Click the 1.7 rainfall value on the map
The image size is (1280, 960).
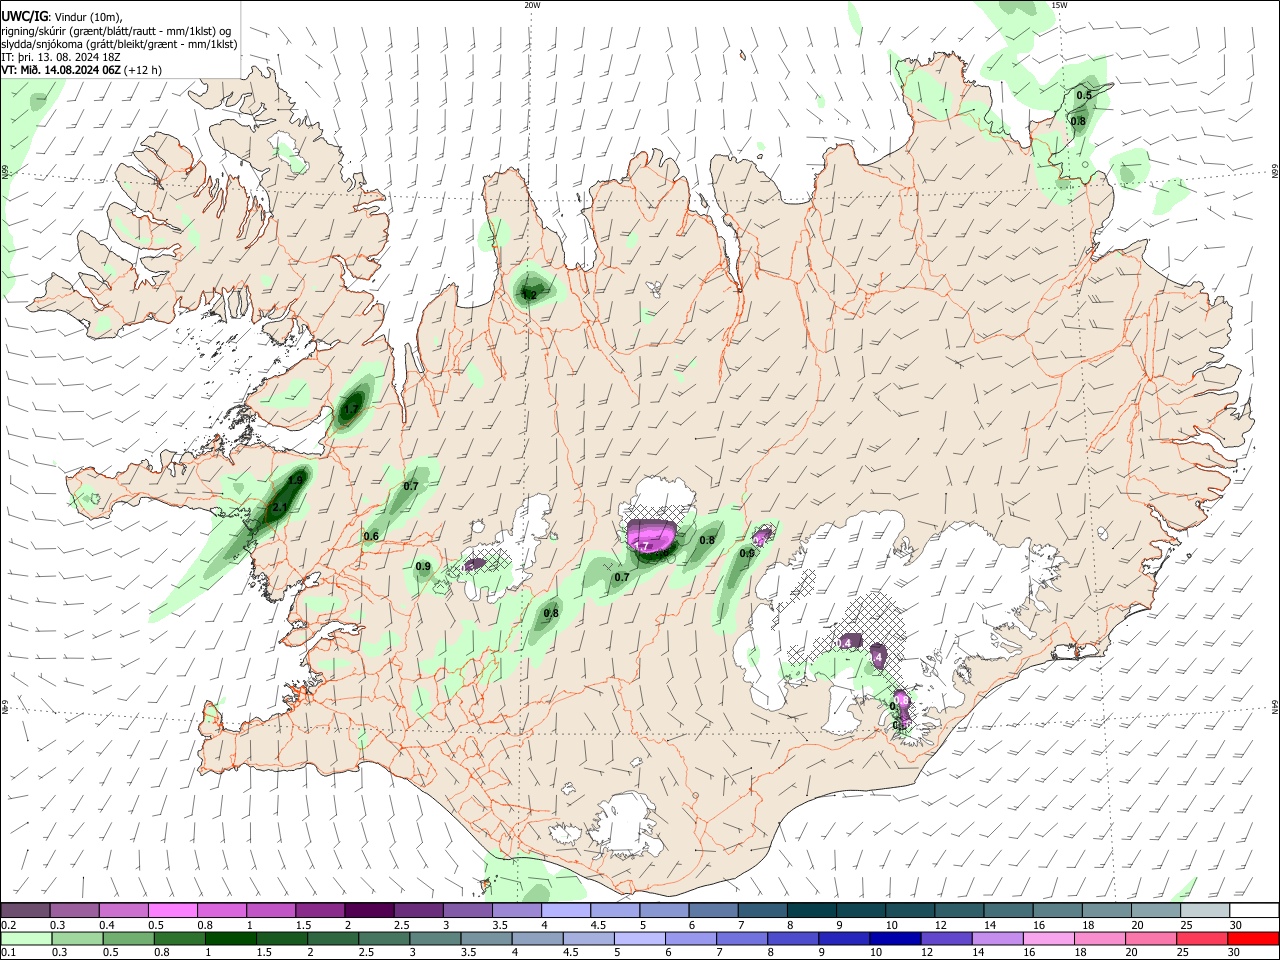pos(350,409)
